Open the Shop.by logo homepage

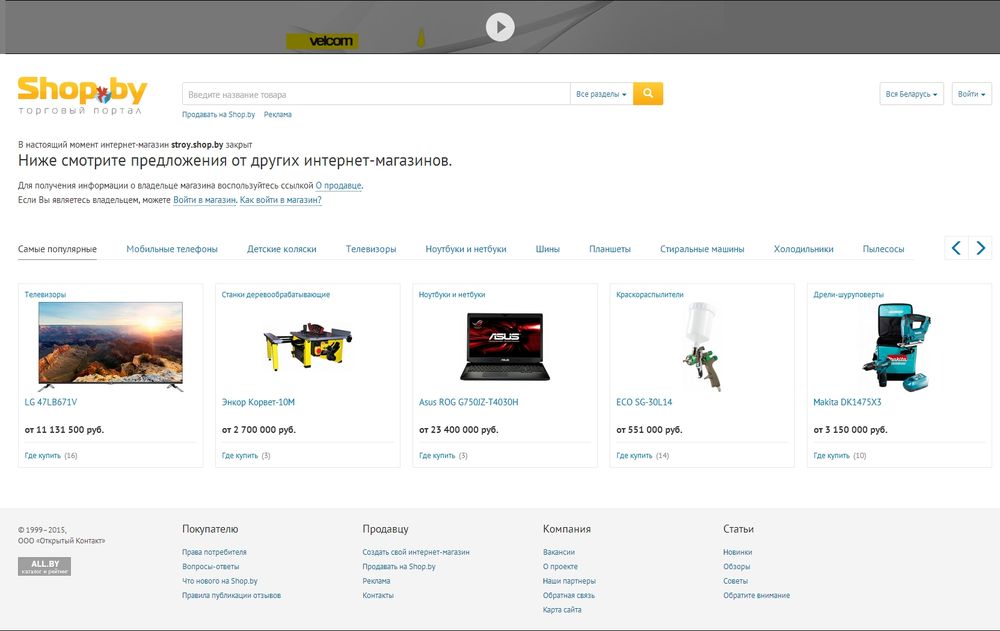[x=82, y=96]
